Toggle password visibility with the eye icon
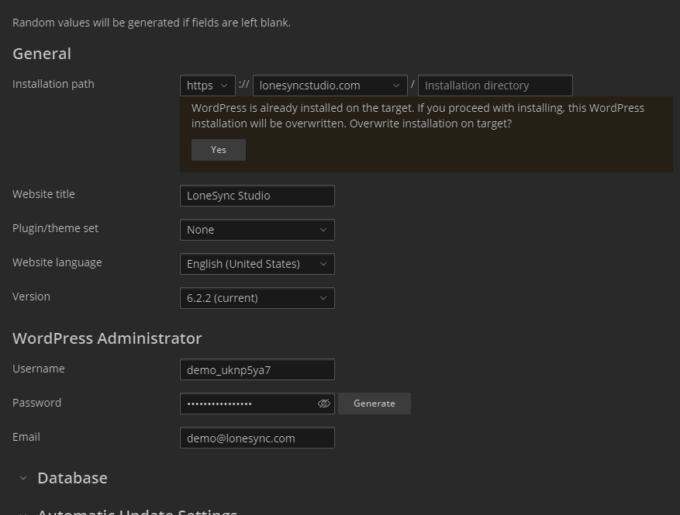680x515 pixels. click(x=323, y=404)
